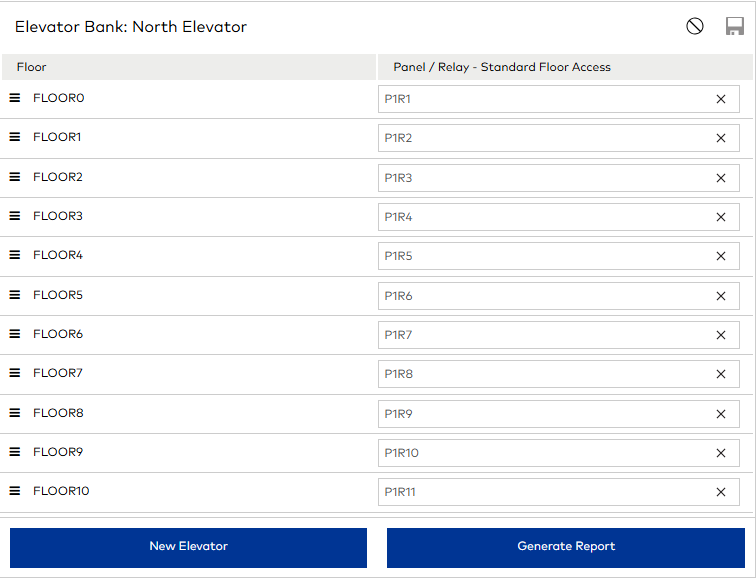The height and width of the screenshot is (579, 756).
Task: Clear the P1R1 relay assignment
Action: (721, 99)
